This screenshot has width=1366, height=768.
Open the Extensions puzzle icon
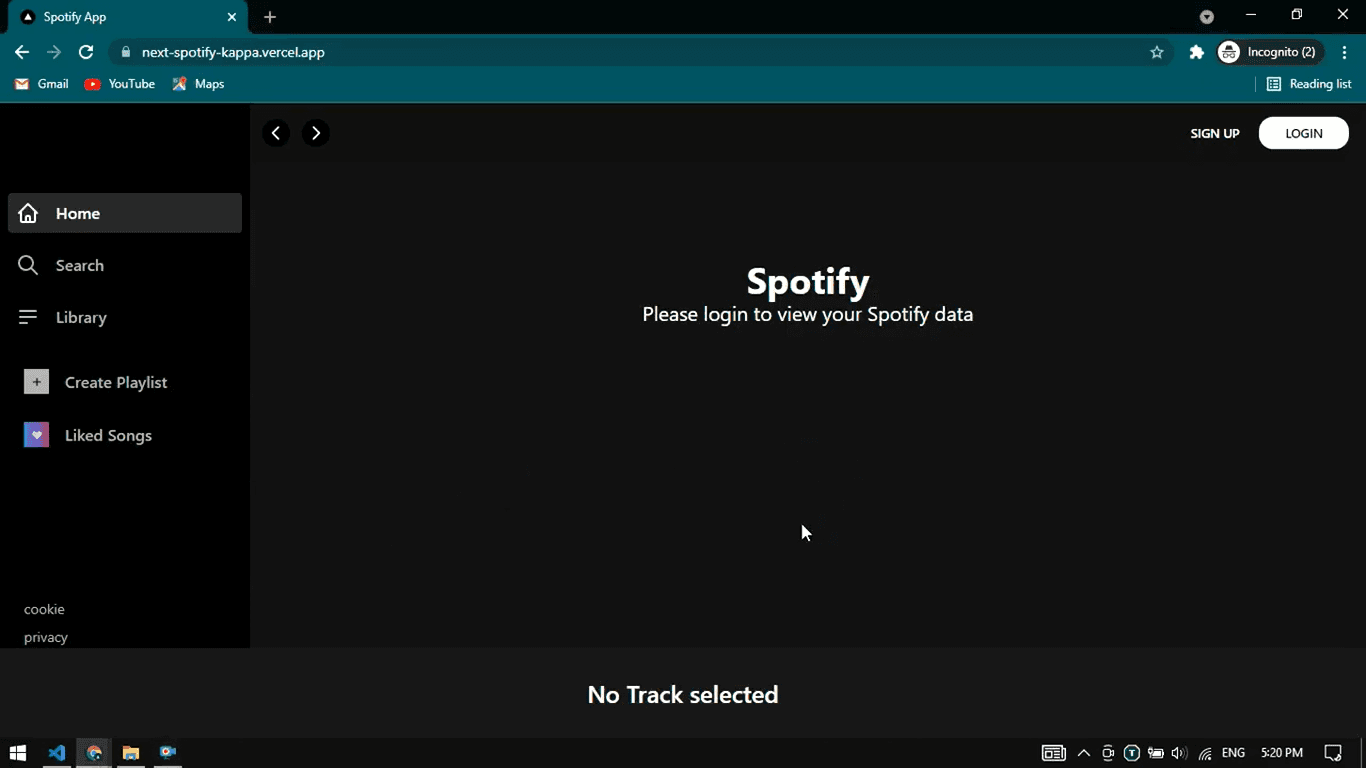pyautogui.click(x=1196, y=52)
